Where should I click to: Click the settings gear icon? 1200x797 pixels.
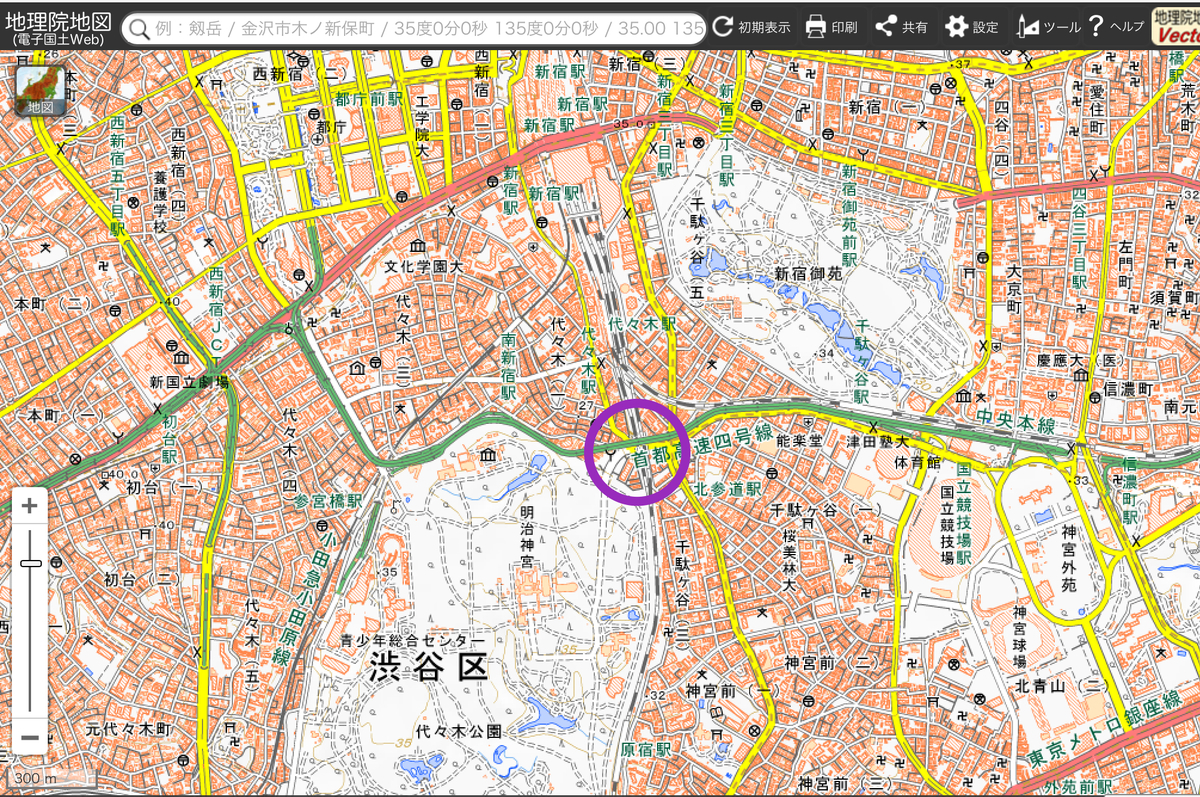point(957,27)
